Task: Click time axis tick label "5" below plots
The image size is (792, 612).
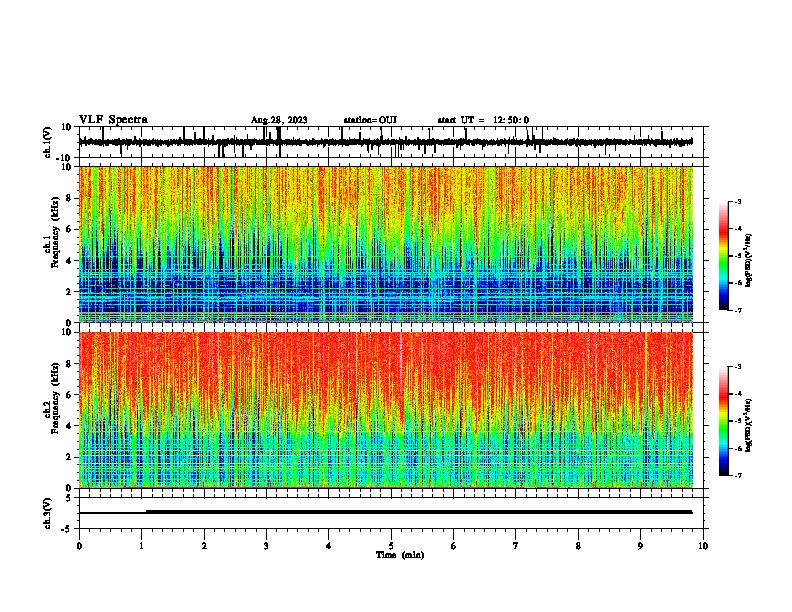Action: point(391,546)
